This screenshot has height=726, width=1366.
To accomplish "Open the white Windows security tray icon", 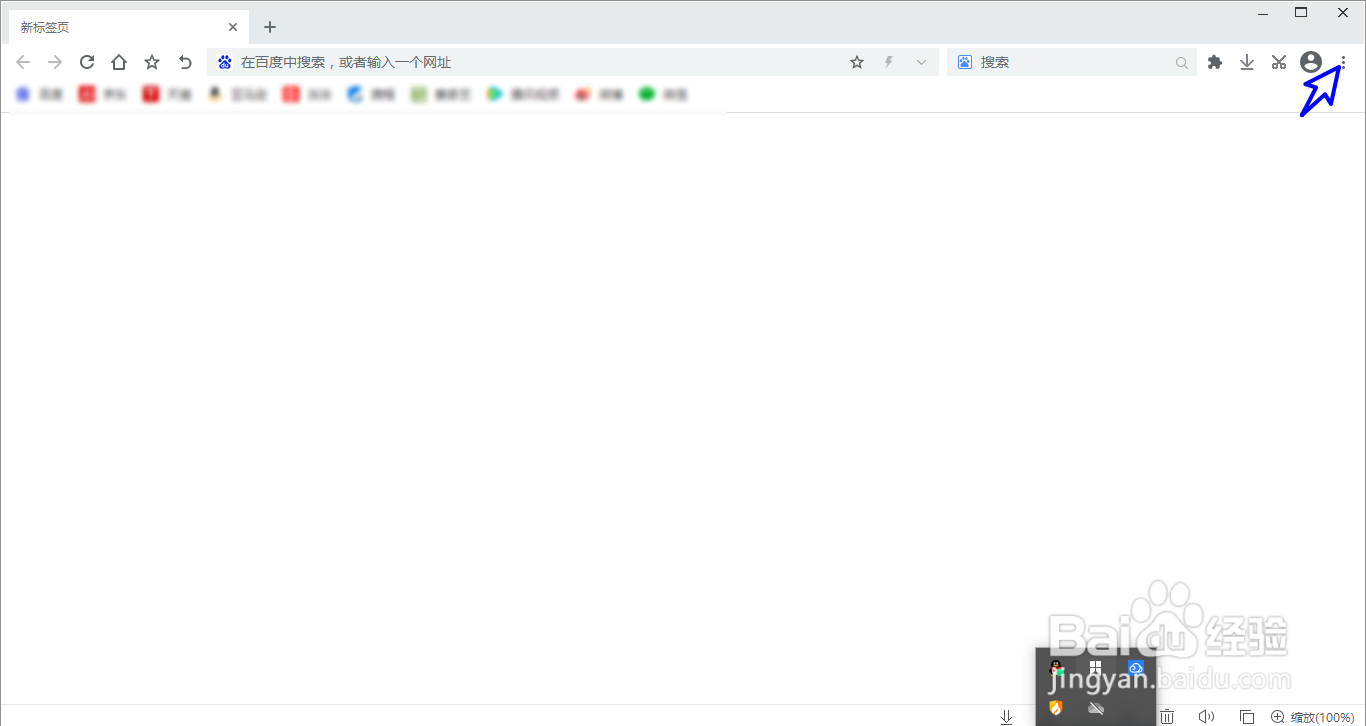I will pos(1096,667).
